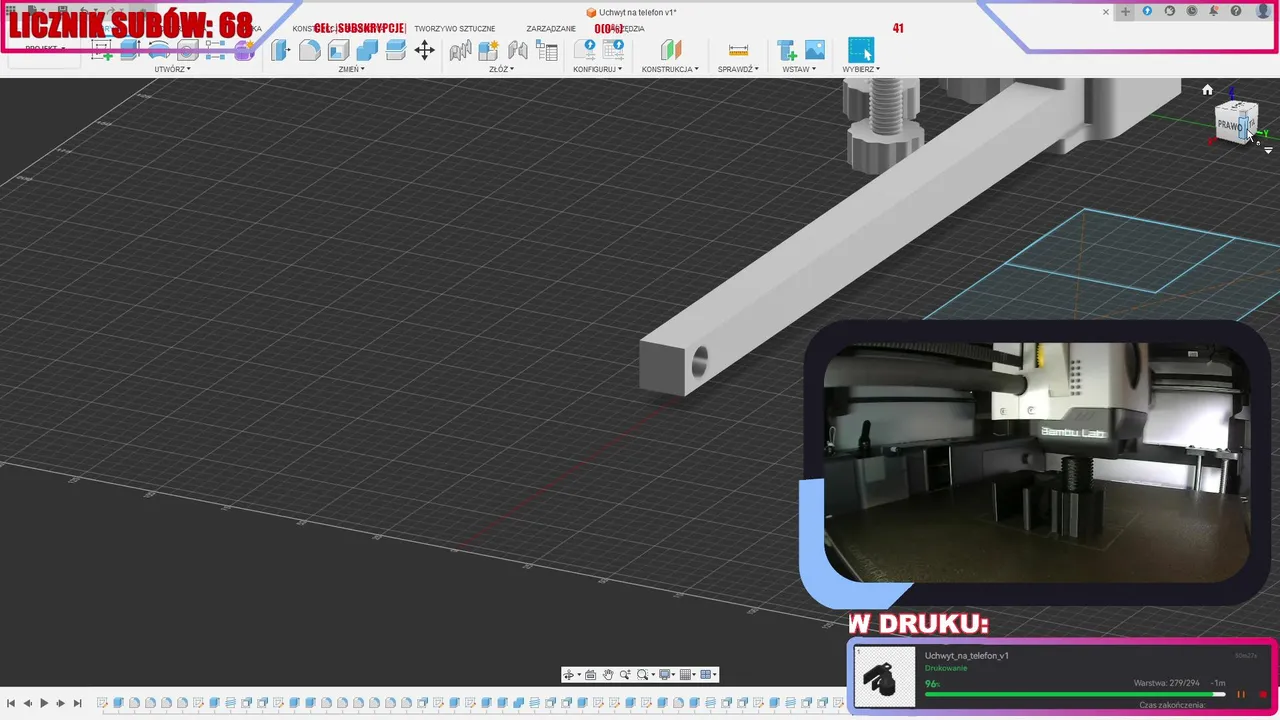
Task: Expand the KONFIGURUJ dropdown
Action: pyautogui.click(x=598, y=69)
